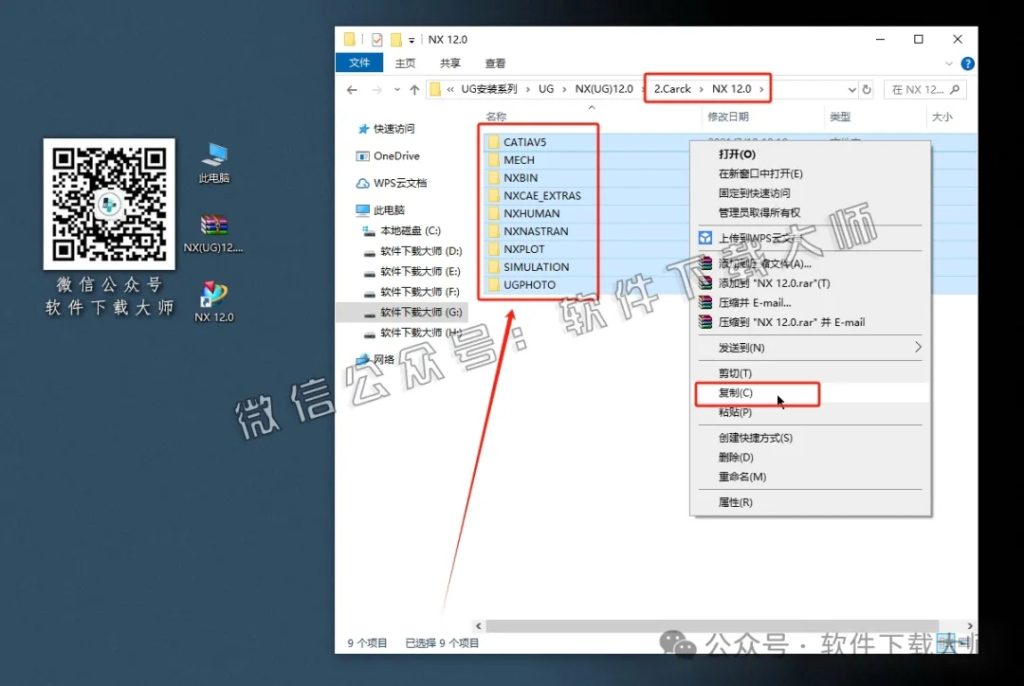Click the back navigation arrow
The height and width of the screenshot is (686, 1024).
[350, 88]
